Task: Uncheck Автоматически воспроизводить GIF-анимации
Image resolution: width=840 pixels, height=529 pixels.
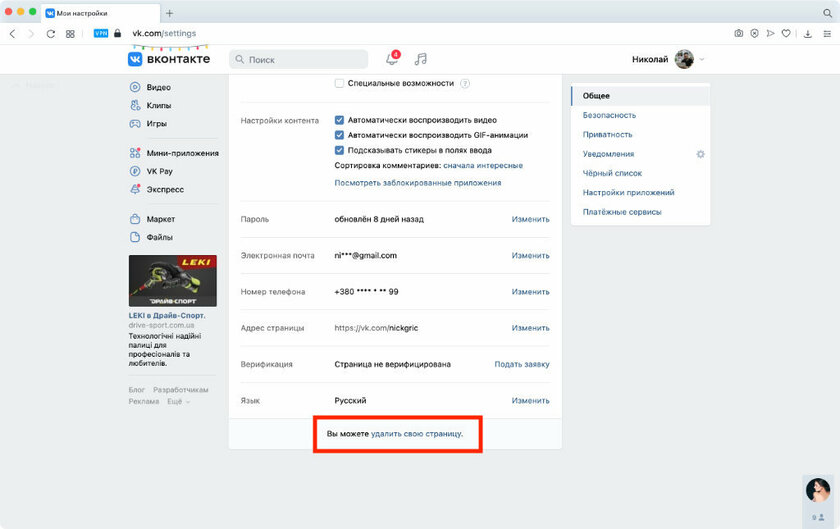Action: 339,135
